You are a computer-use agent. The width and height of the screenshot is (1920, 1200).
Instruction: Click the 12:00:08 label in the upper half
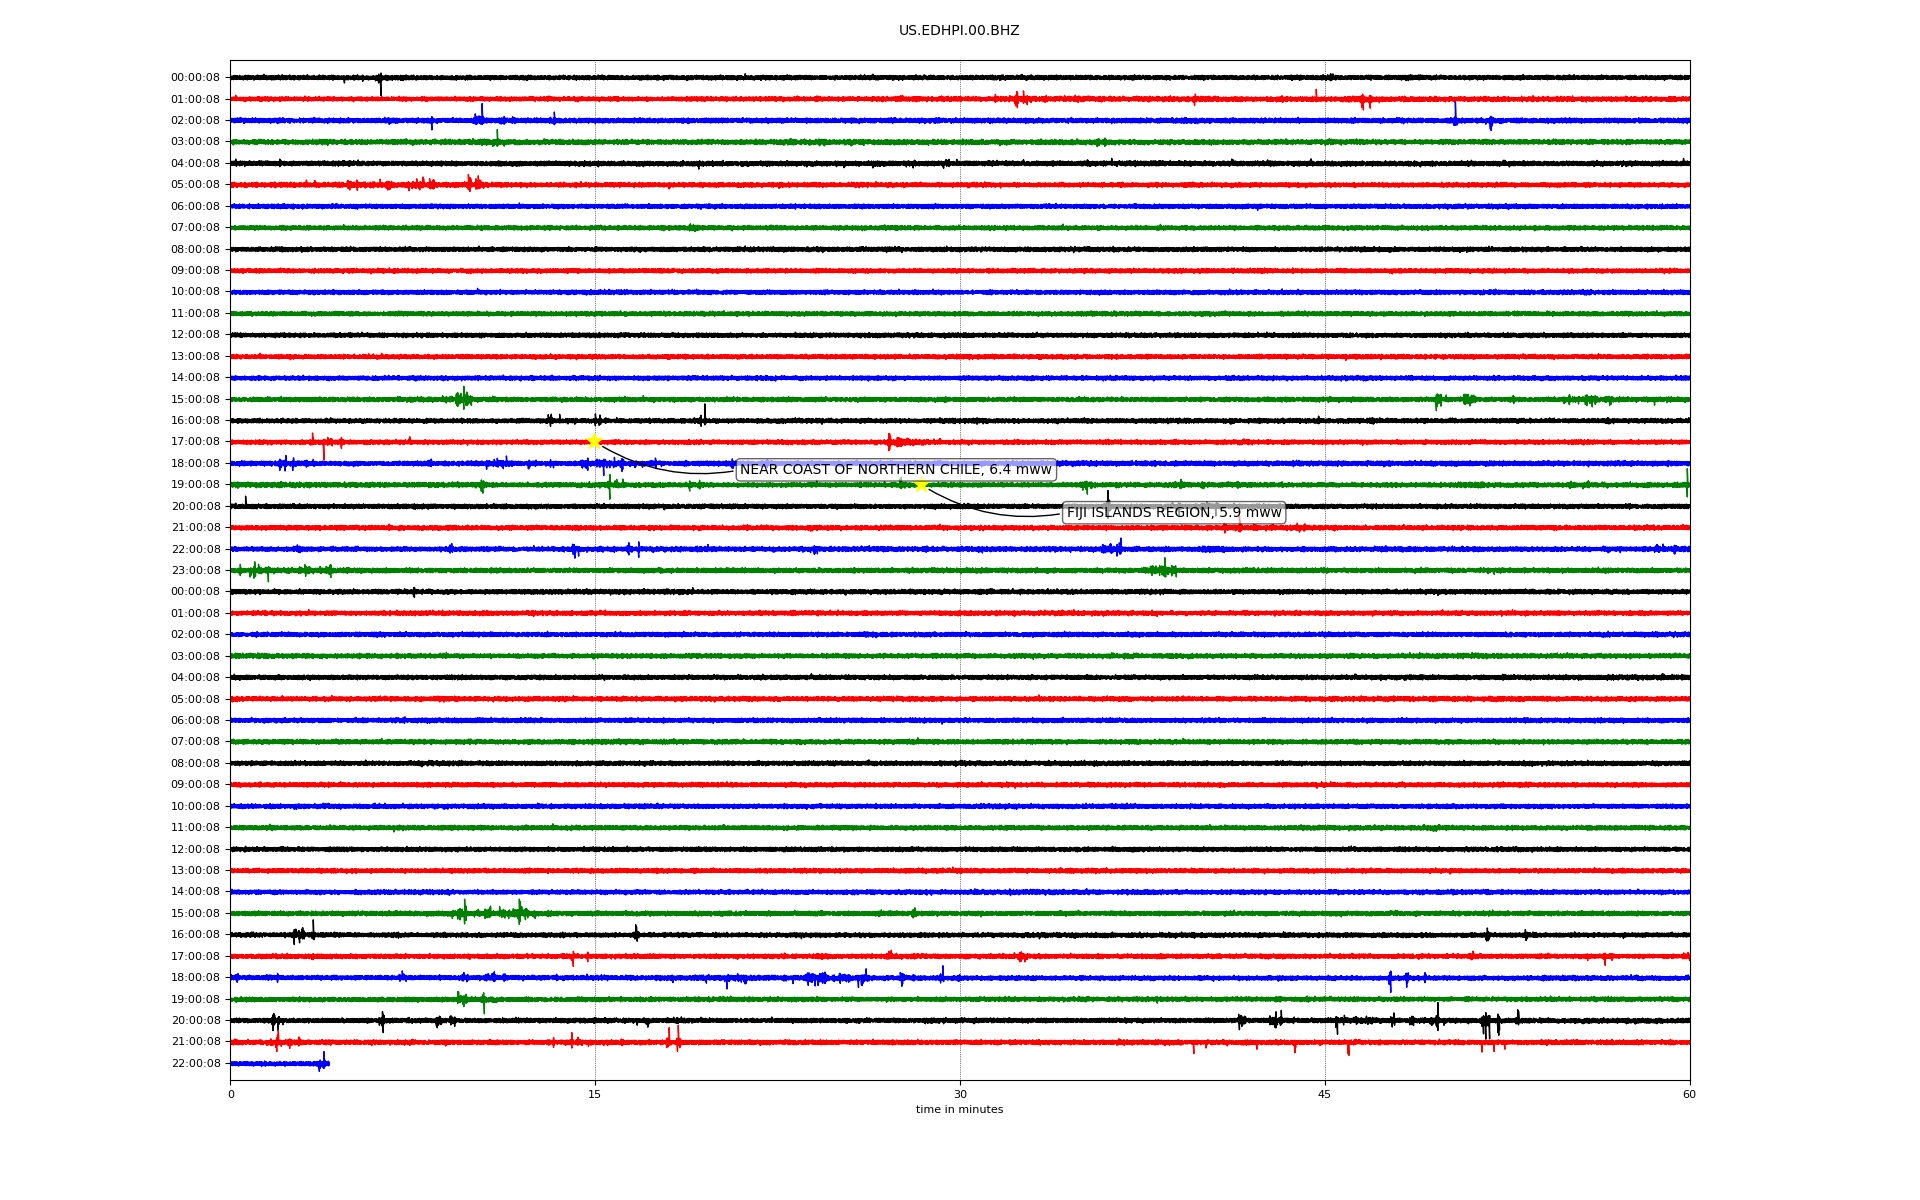coord(195,335)
